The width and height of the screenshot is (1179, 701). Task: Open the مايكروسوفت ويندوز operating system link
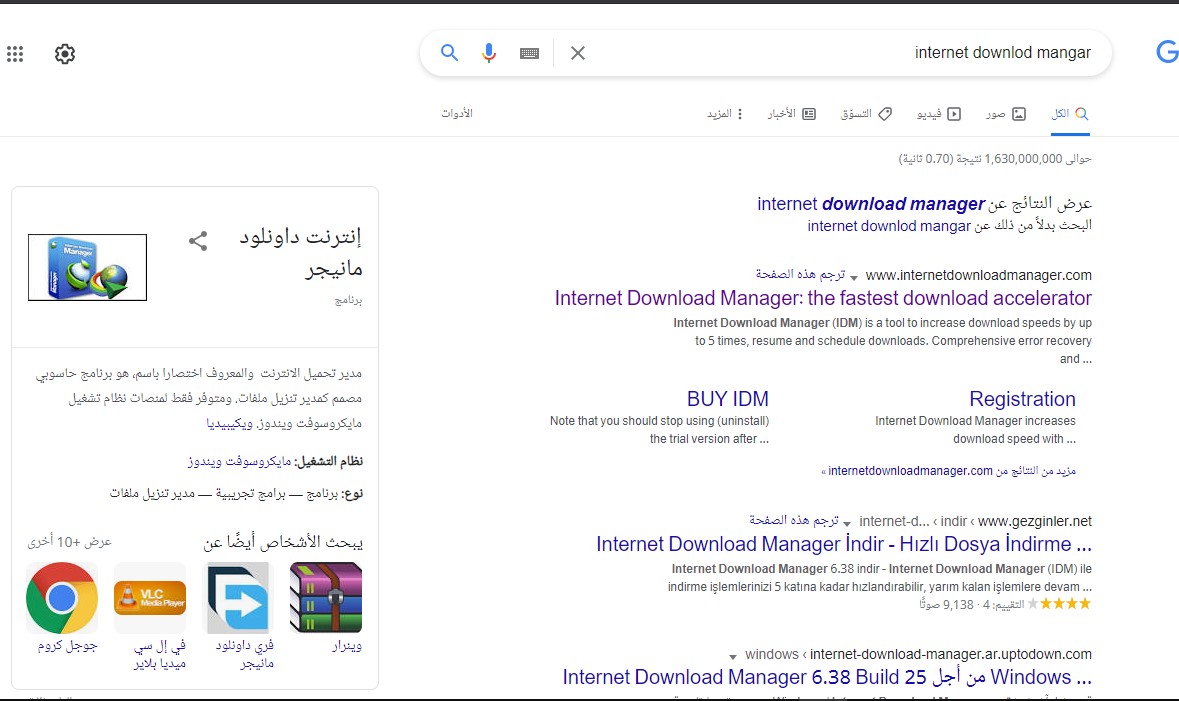pos(239,461)
